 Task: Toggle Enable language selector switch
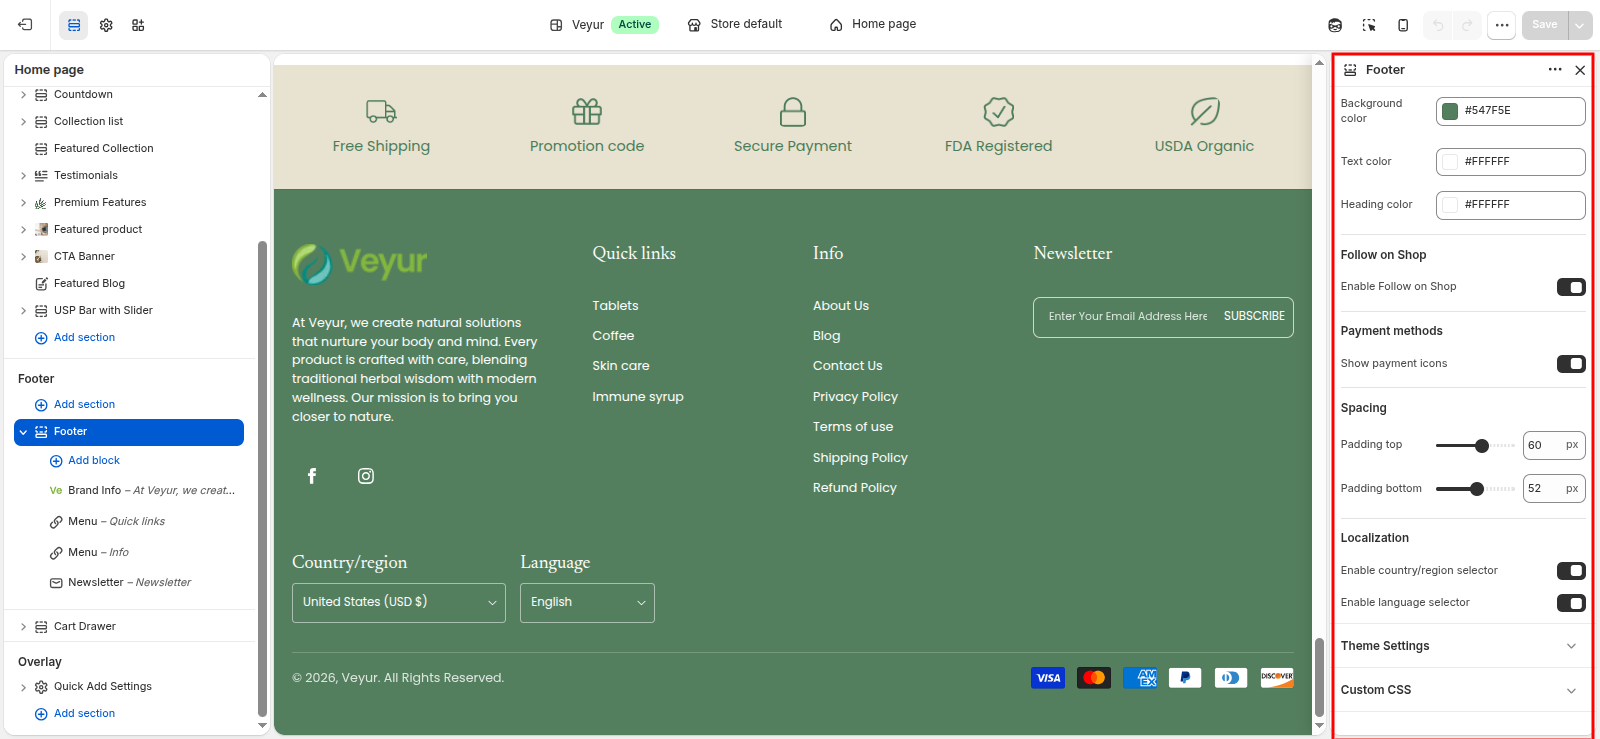point(1571,603)
